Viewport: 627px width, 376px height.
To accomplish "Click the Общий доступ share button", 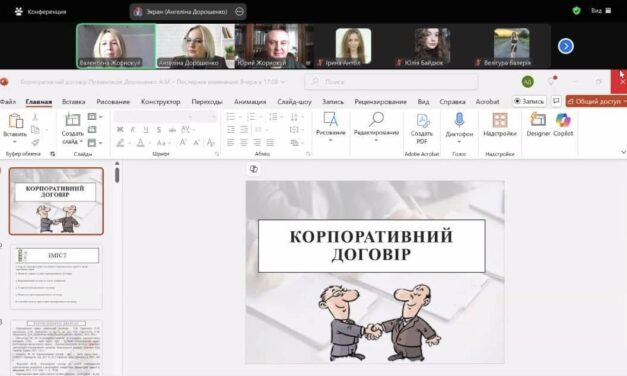I will click(597, 102).
